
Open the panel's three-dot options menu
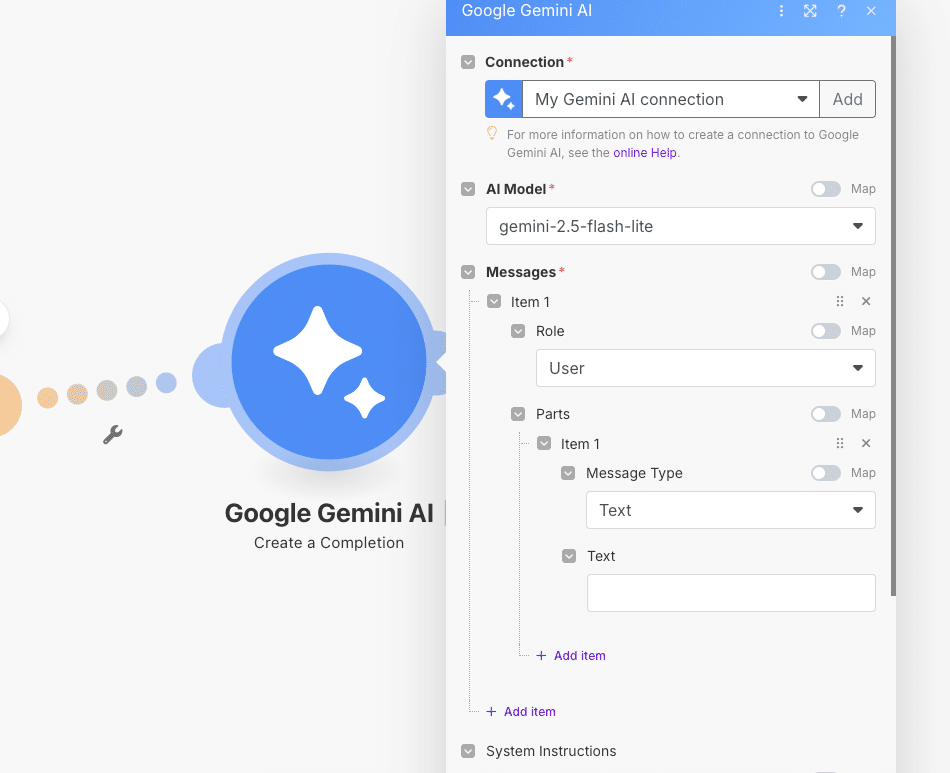[782, 11]
